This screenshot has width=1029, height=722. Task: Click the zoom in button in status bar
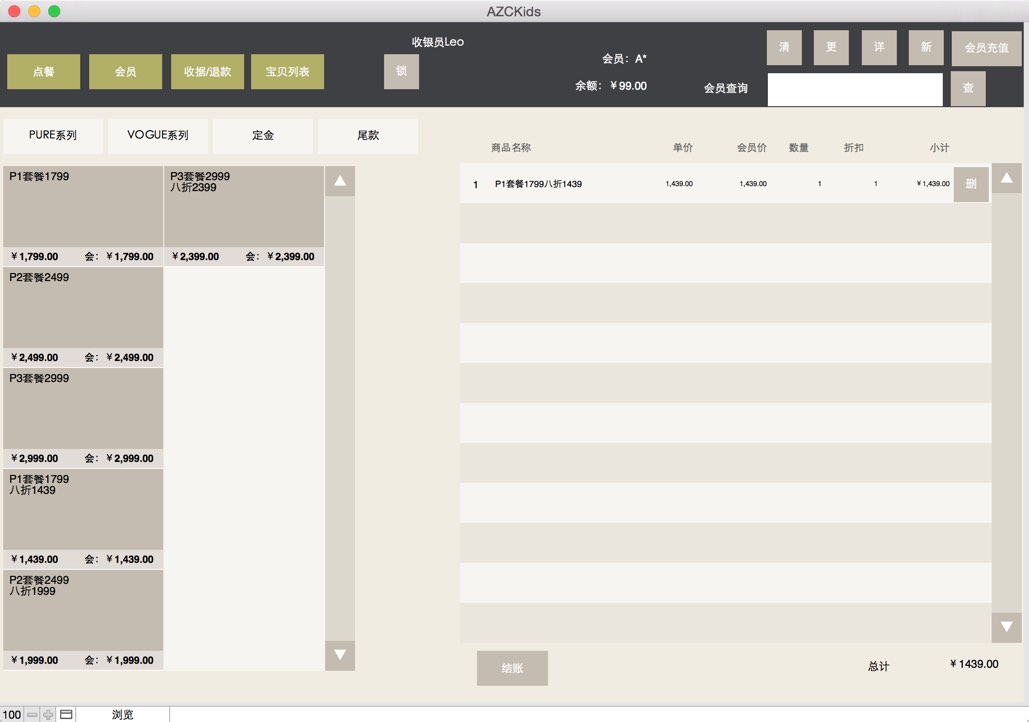(48, 715)
